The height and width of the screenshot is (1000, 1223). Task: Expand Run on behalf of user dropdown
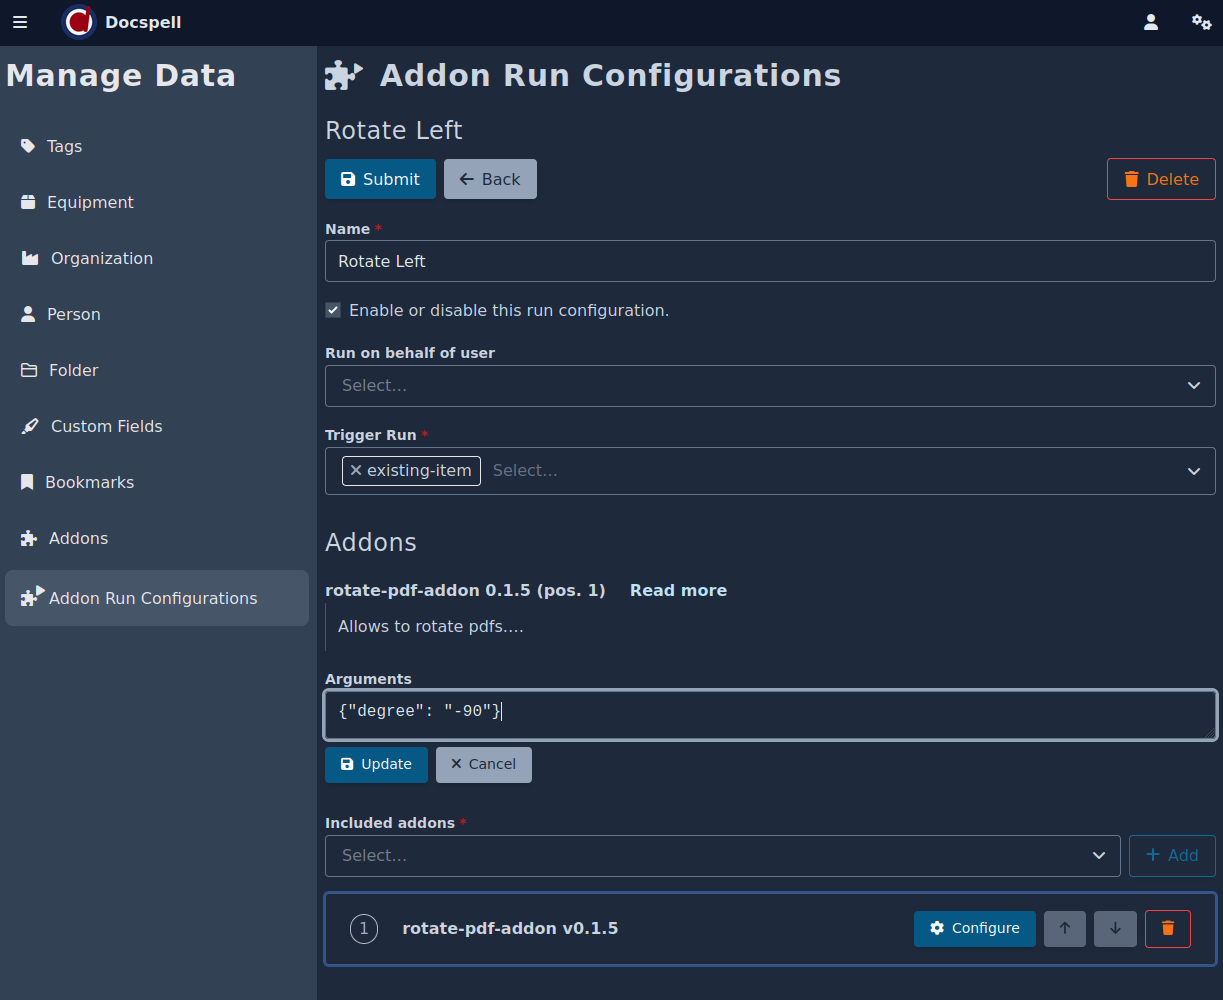pyautogui.click(x=1193, y=386)
